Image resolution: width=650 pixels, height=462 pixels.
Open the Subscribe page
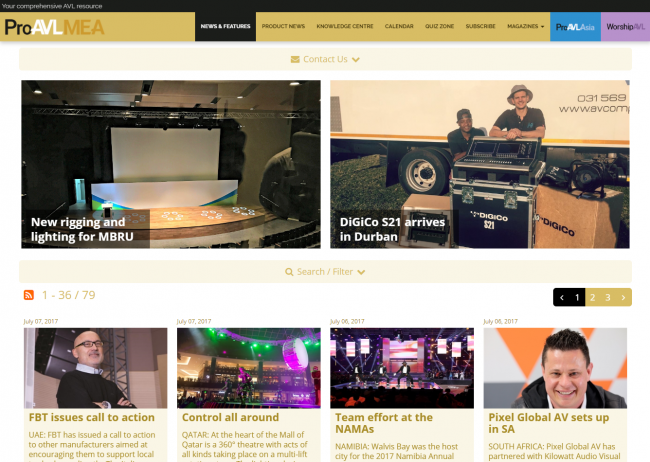pos(480,26)
